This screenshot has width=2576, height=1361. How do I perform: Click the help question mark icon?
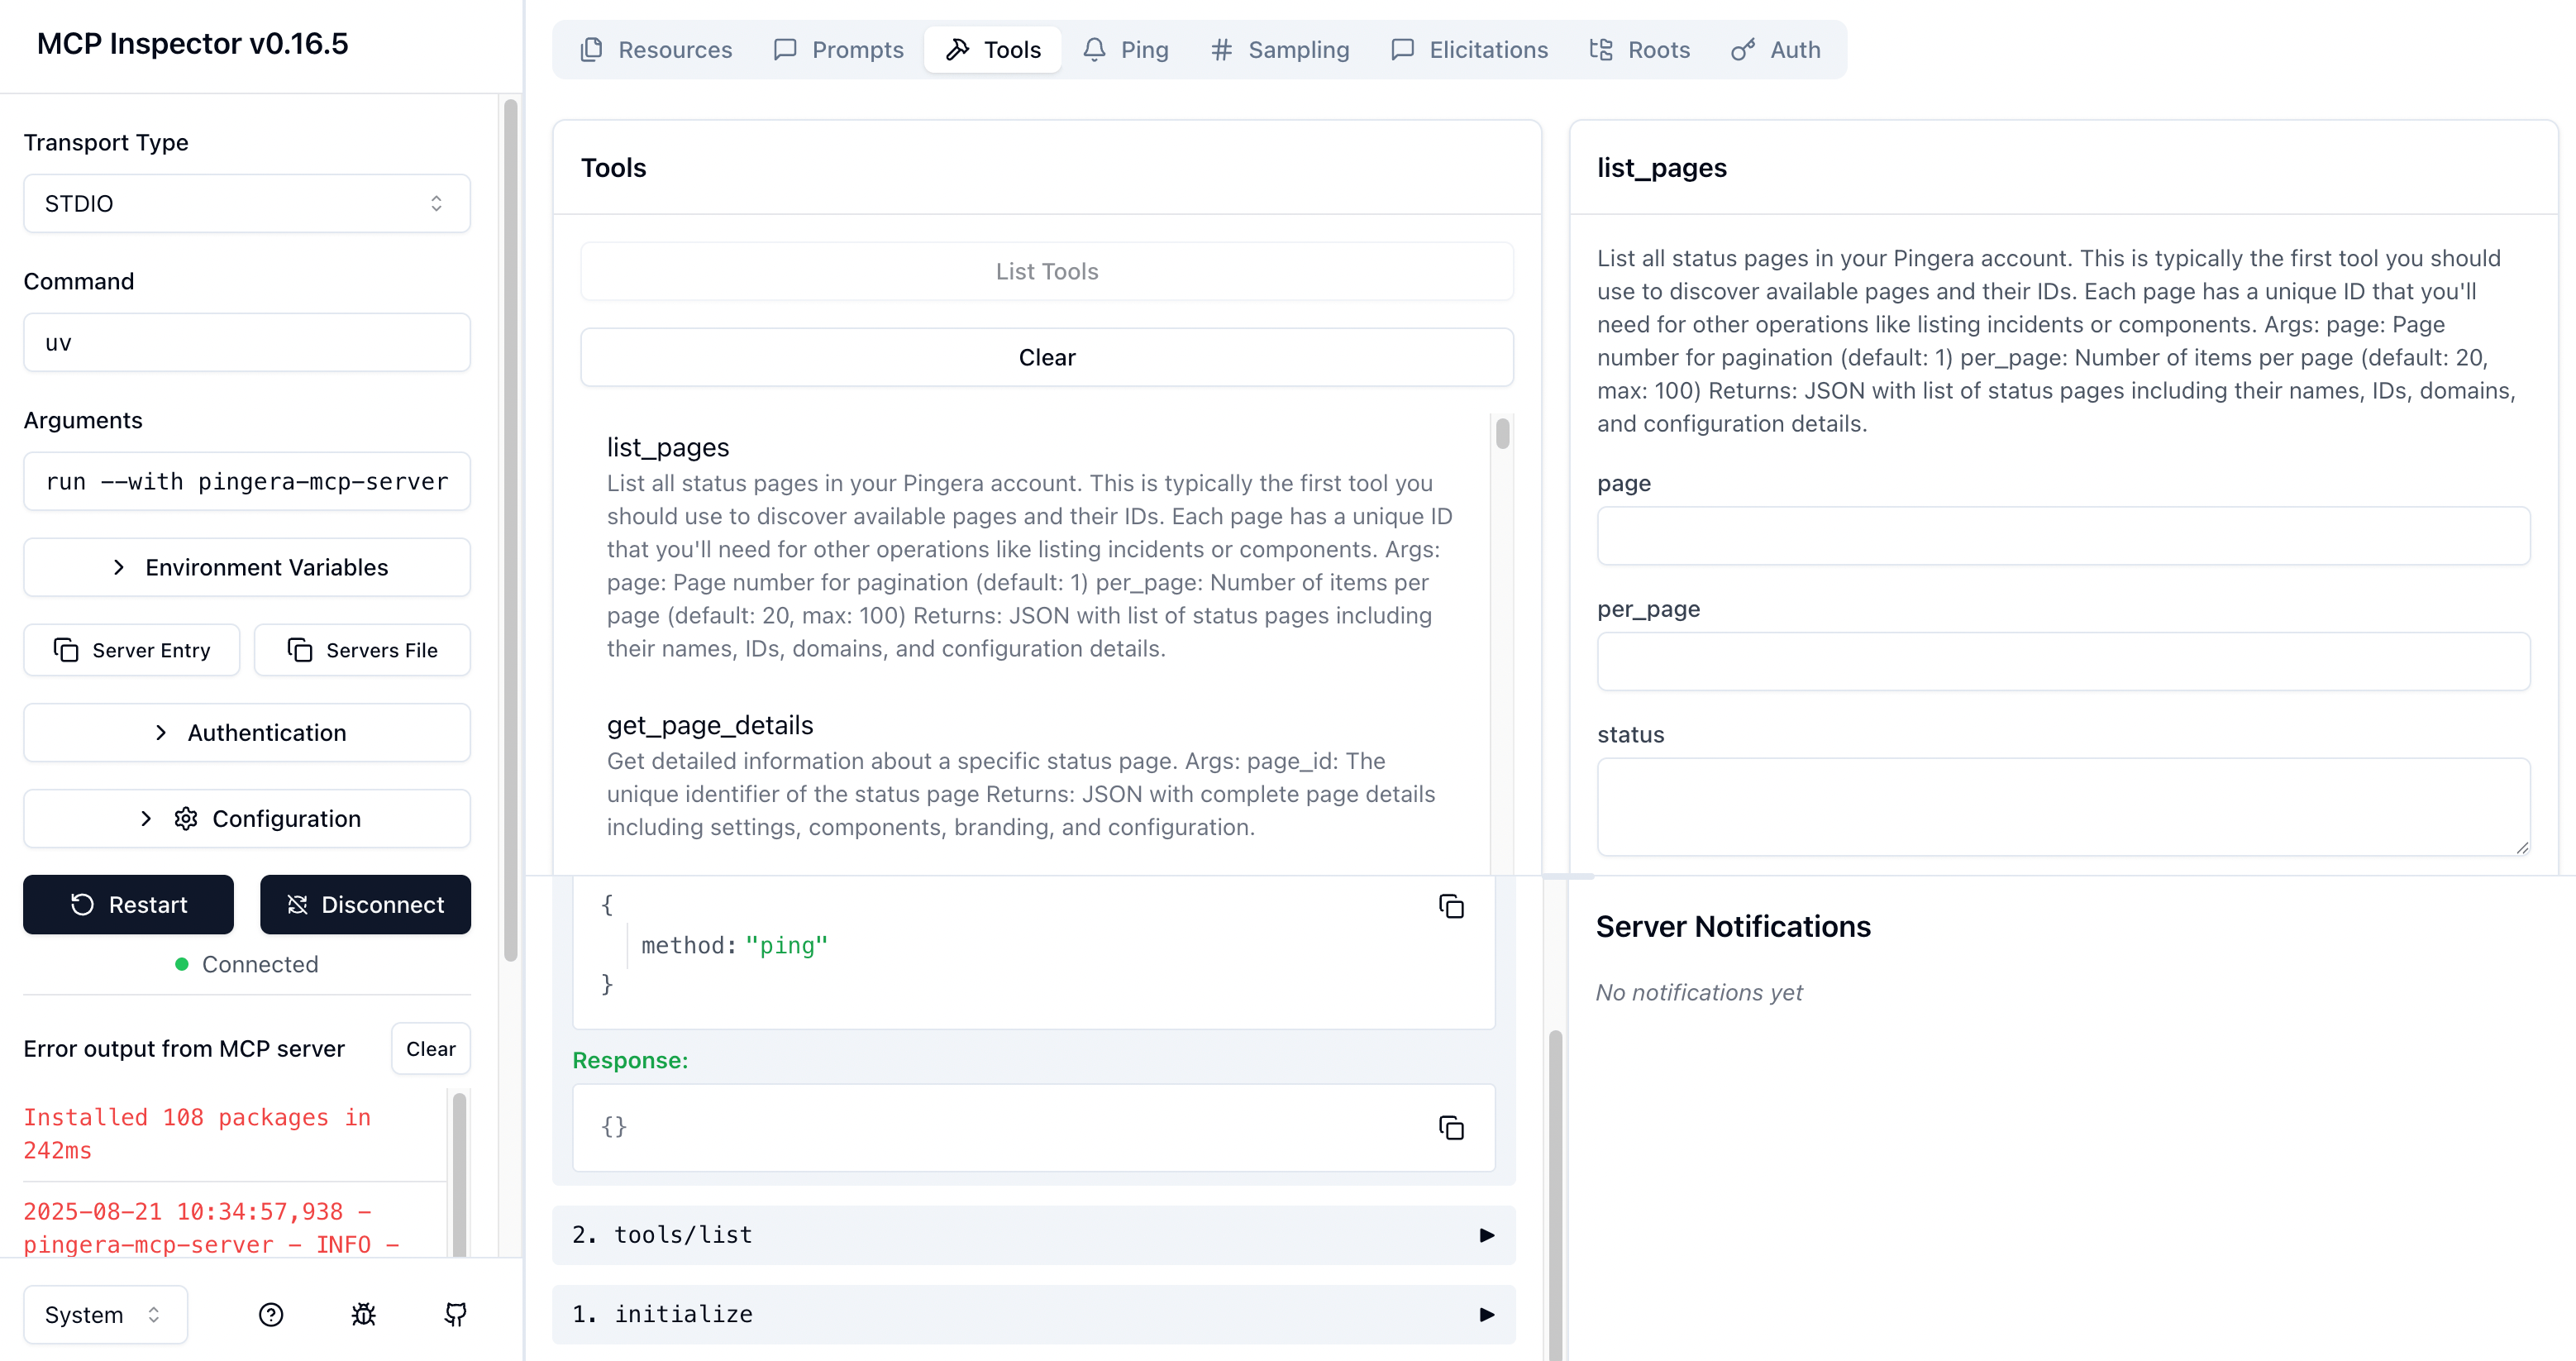click(x=271, y=1314)
